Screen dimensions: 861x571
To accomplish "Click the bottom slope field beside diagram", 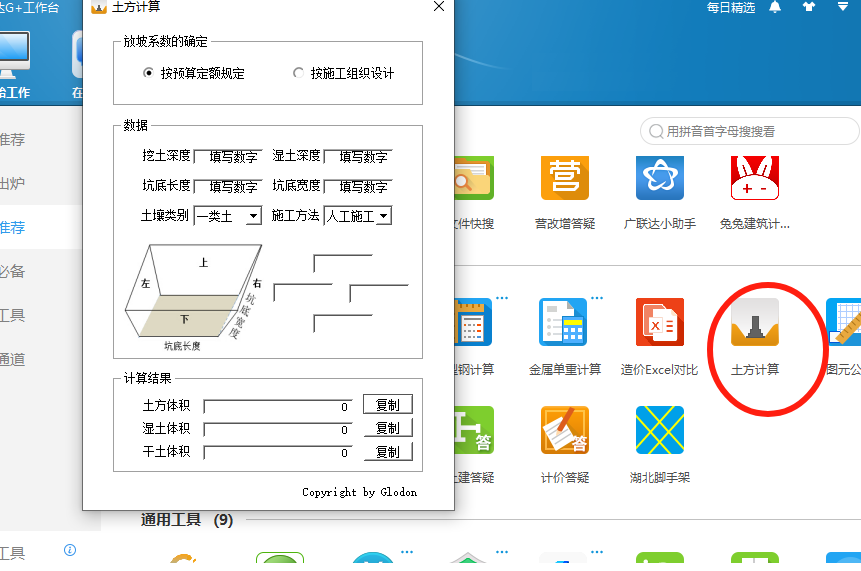I will tap(343, 323).
